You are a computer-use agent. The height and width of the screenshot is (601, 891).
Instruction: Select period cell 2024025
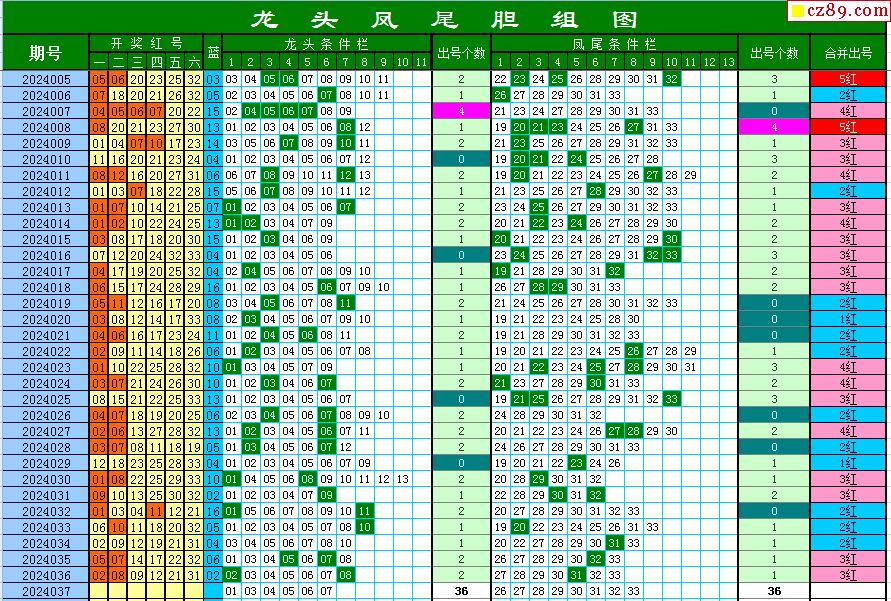[x=46, y=399]
